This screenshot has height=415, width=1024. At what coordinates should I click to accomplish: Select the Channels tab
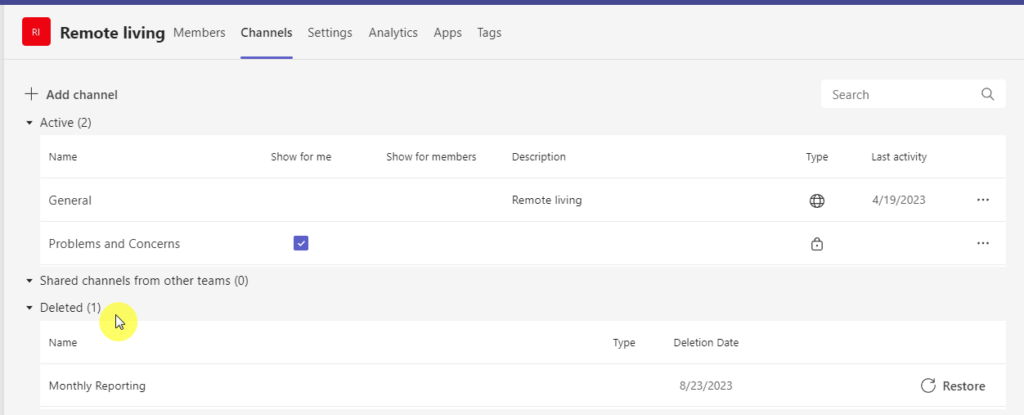pos(266,33)
